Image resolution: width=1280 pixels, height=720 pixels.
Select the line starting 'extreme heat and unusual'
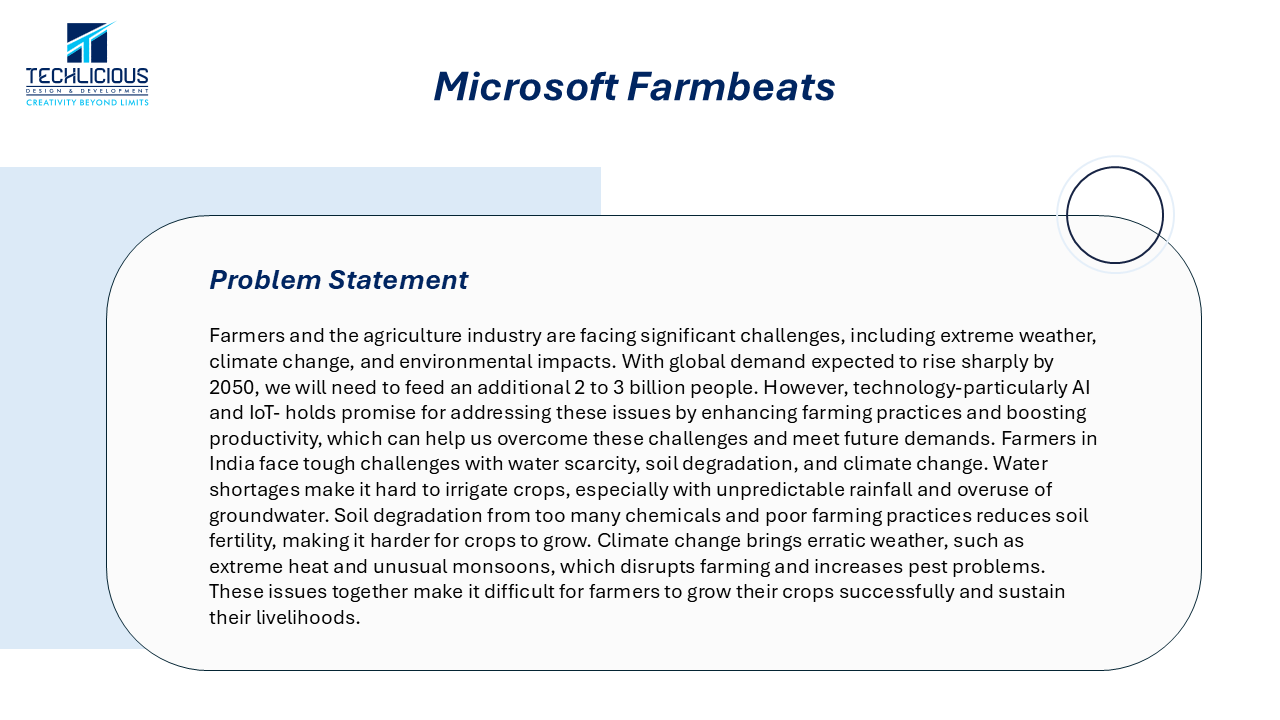point(627,567)
